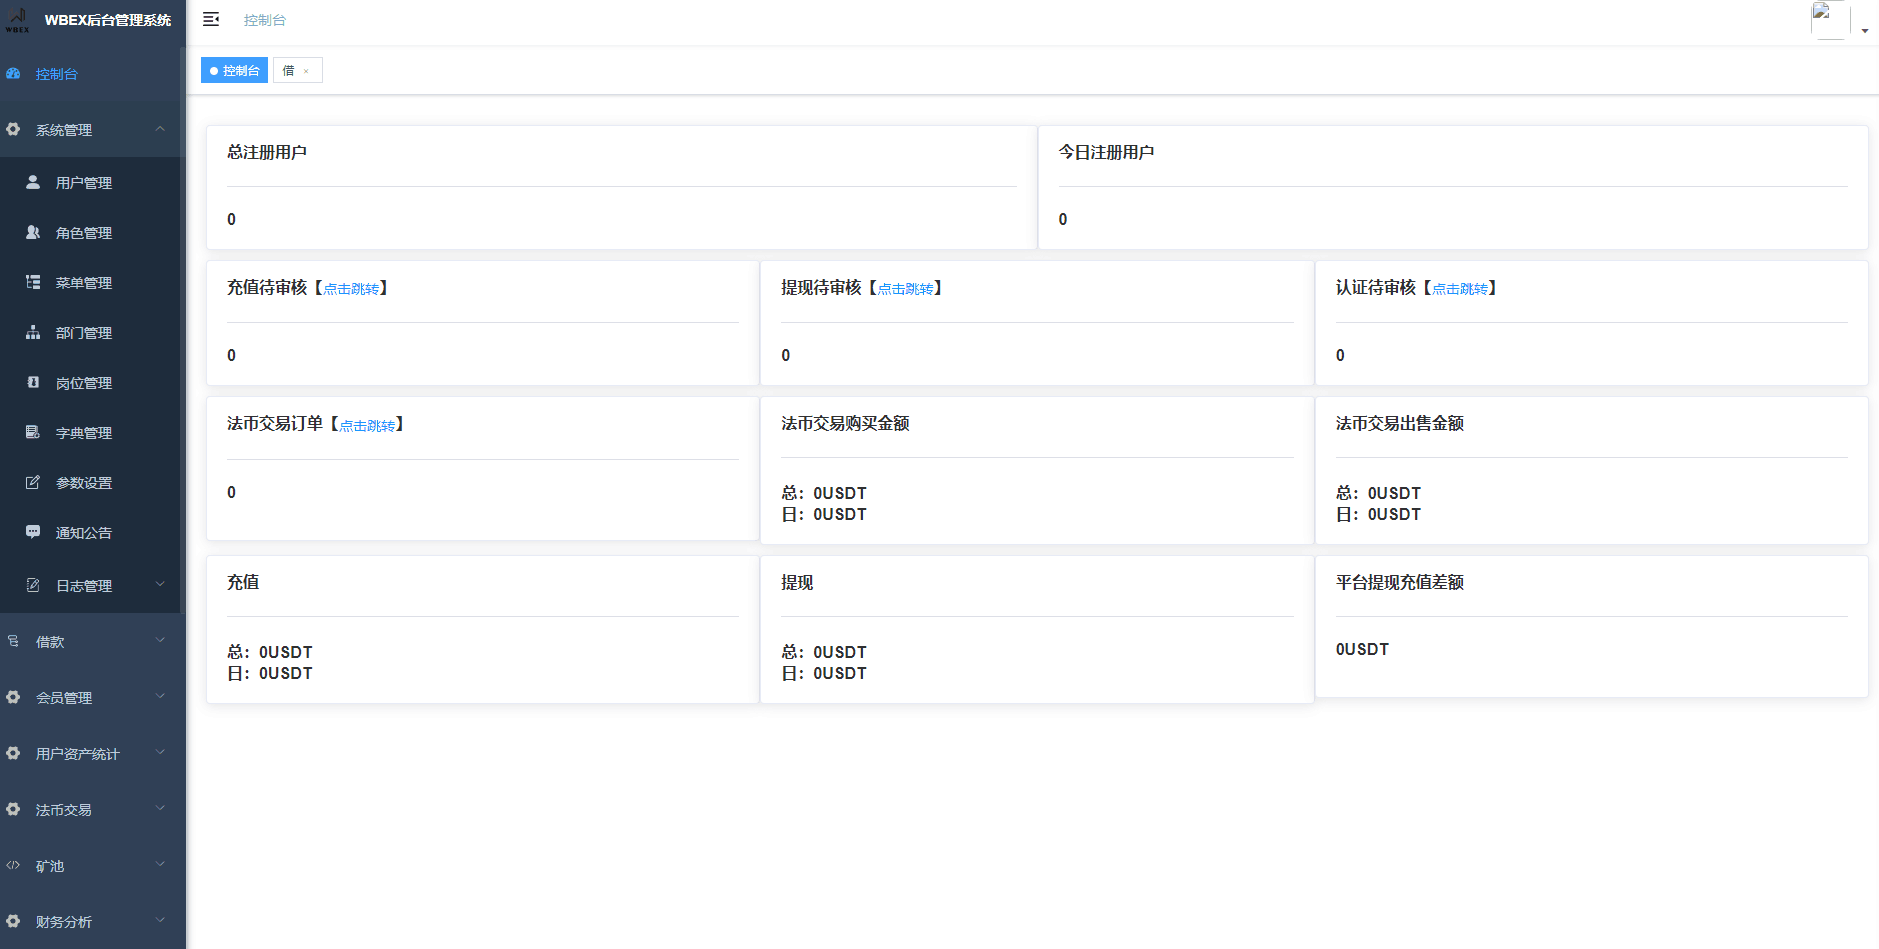Follow the 充值待审核 点击跳转 link
The width and height of the screenshot is (1879, 949).
[x=351, y=289]
